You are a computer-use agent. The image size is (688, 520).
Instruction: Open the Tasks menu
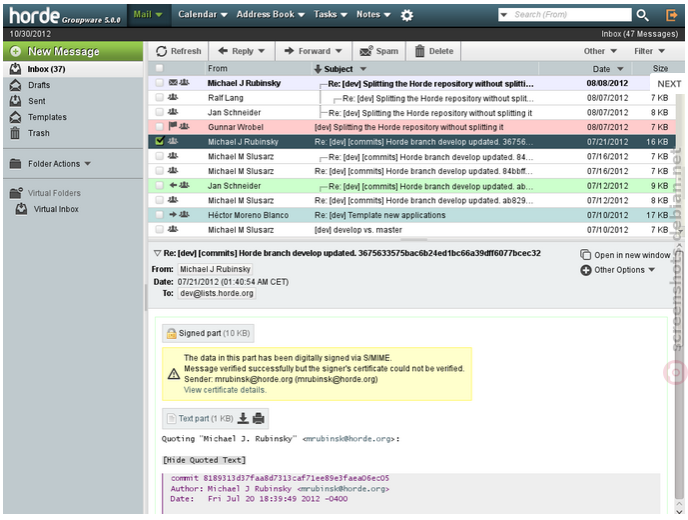[x=330, y=14]
